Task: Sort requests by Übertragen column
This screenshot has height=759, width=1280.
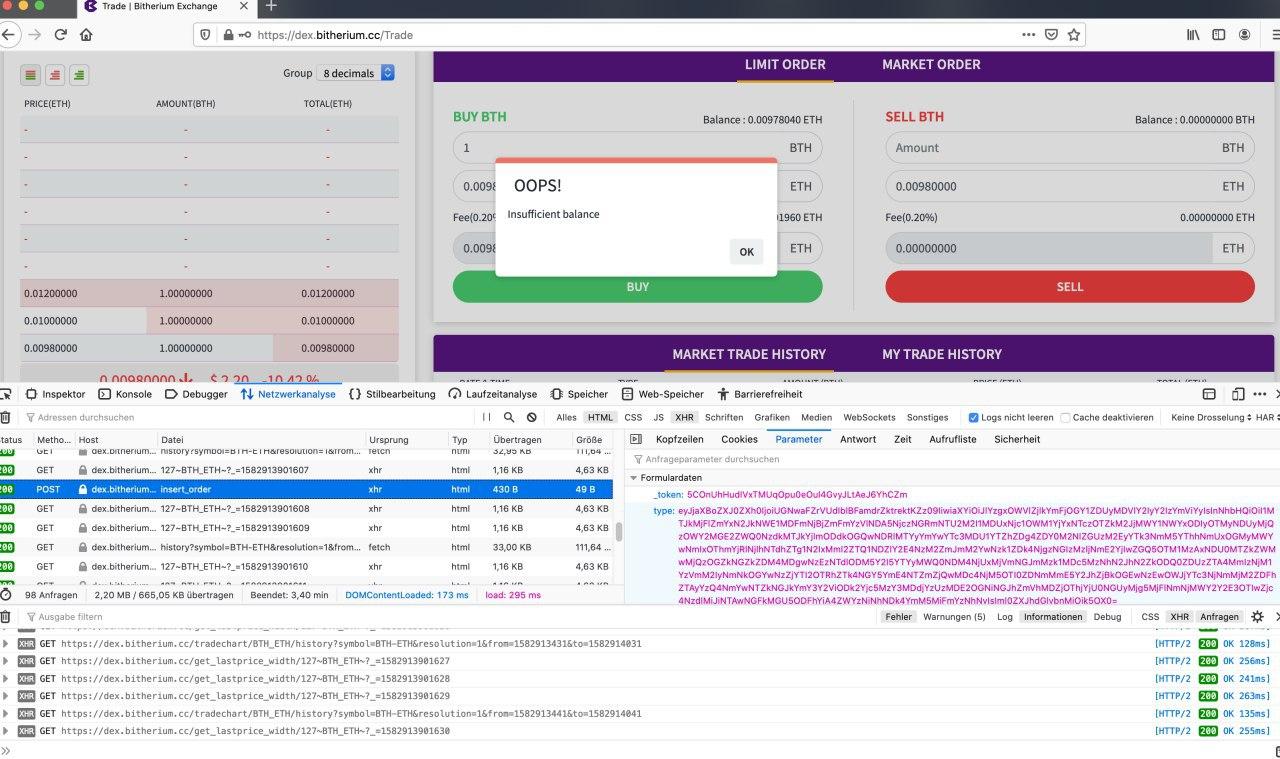Action: pyautogui.click(x=529, y=439)
